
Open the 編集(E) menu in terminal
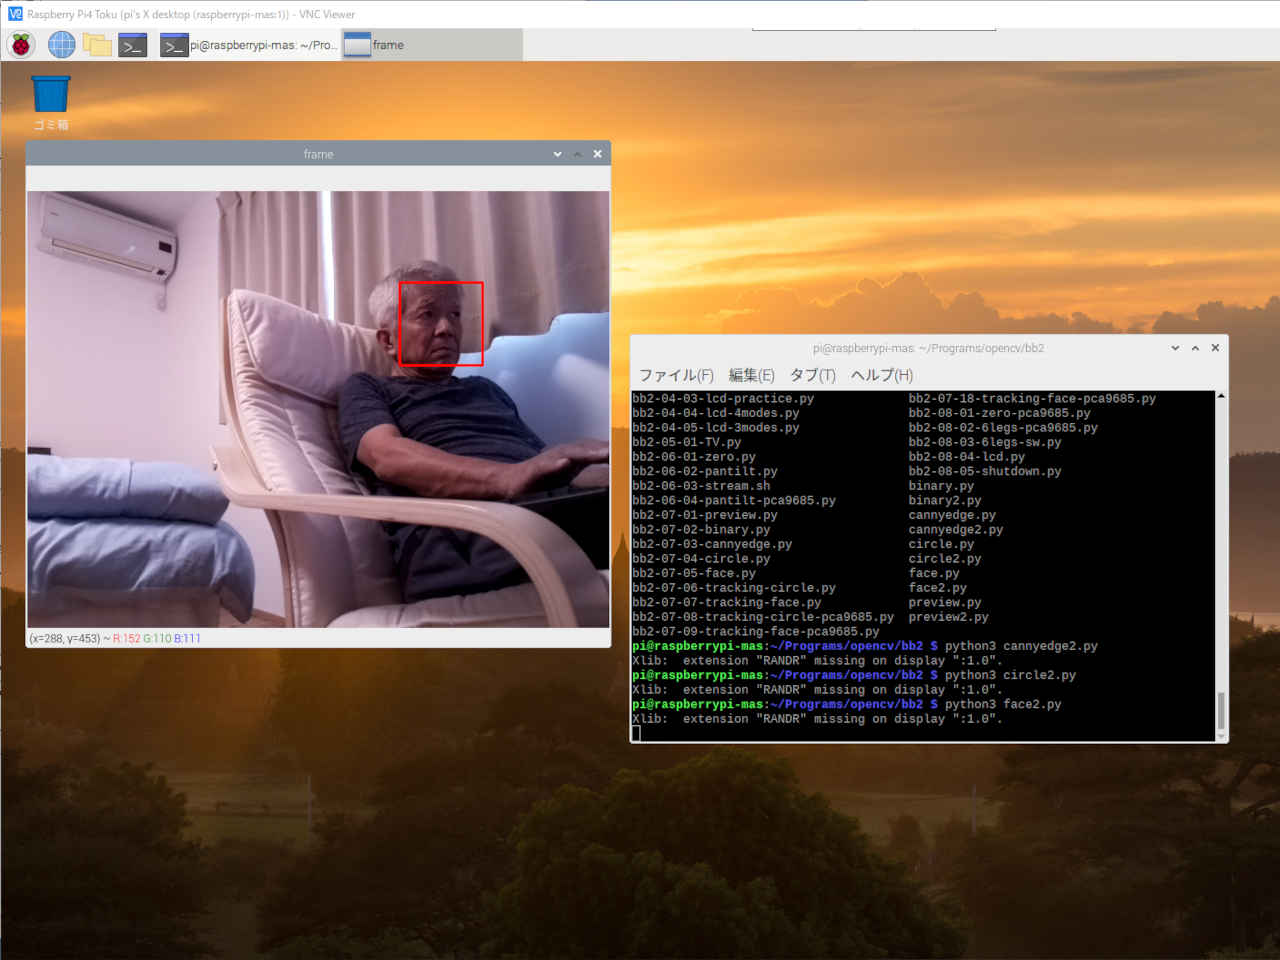[751, 375]
